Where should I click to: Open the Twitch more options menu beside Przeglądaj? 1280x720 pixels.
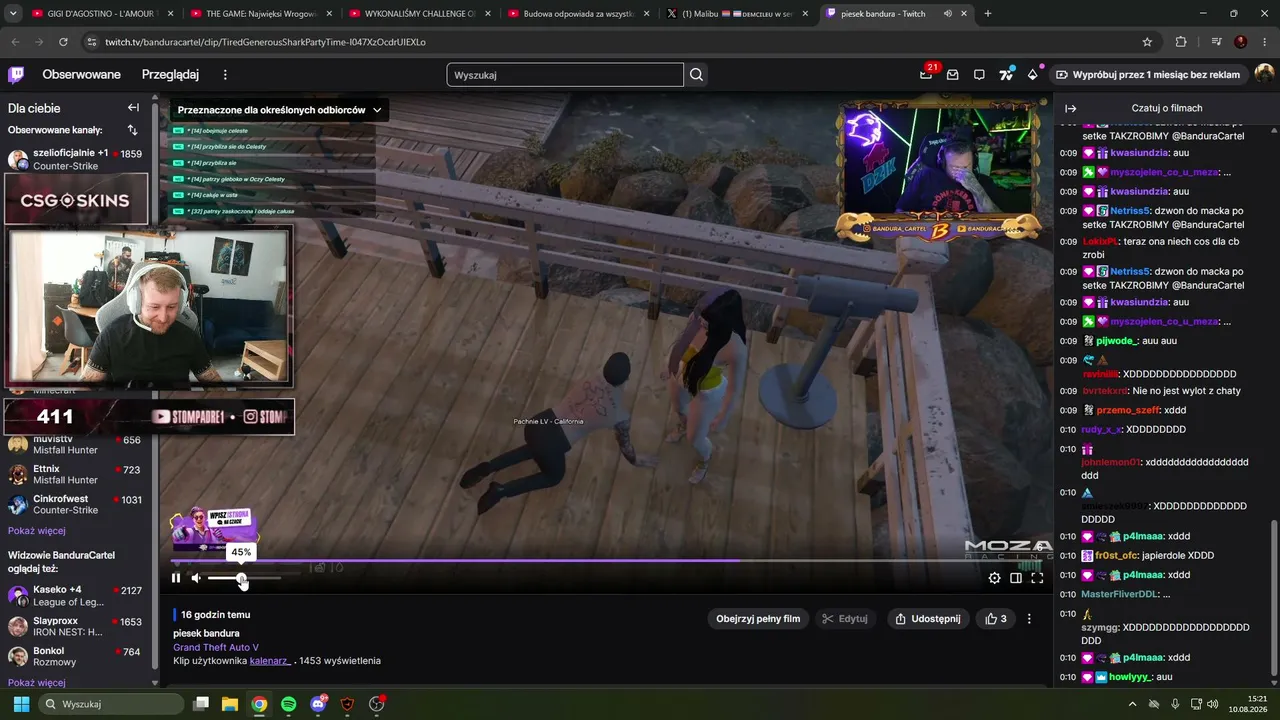pyautogui.click(x=225, y=75)
